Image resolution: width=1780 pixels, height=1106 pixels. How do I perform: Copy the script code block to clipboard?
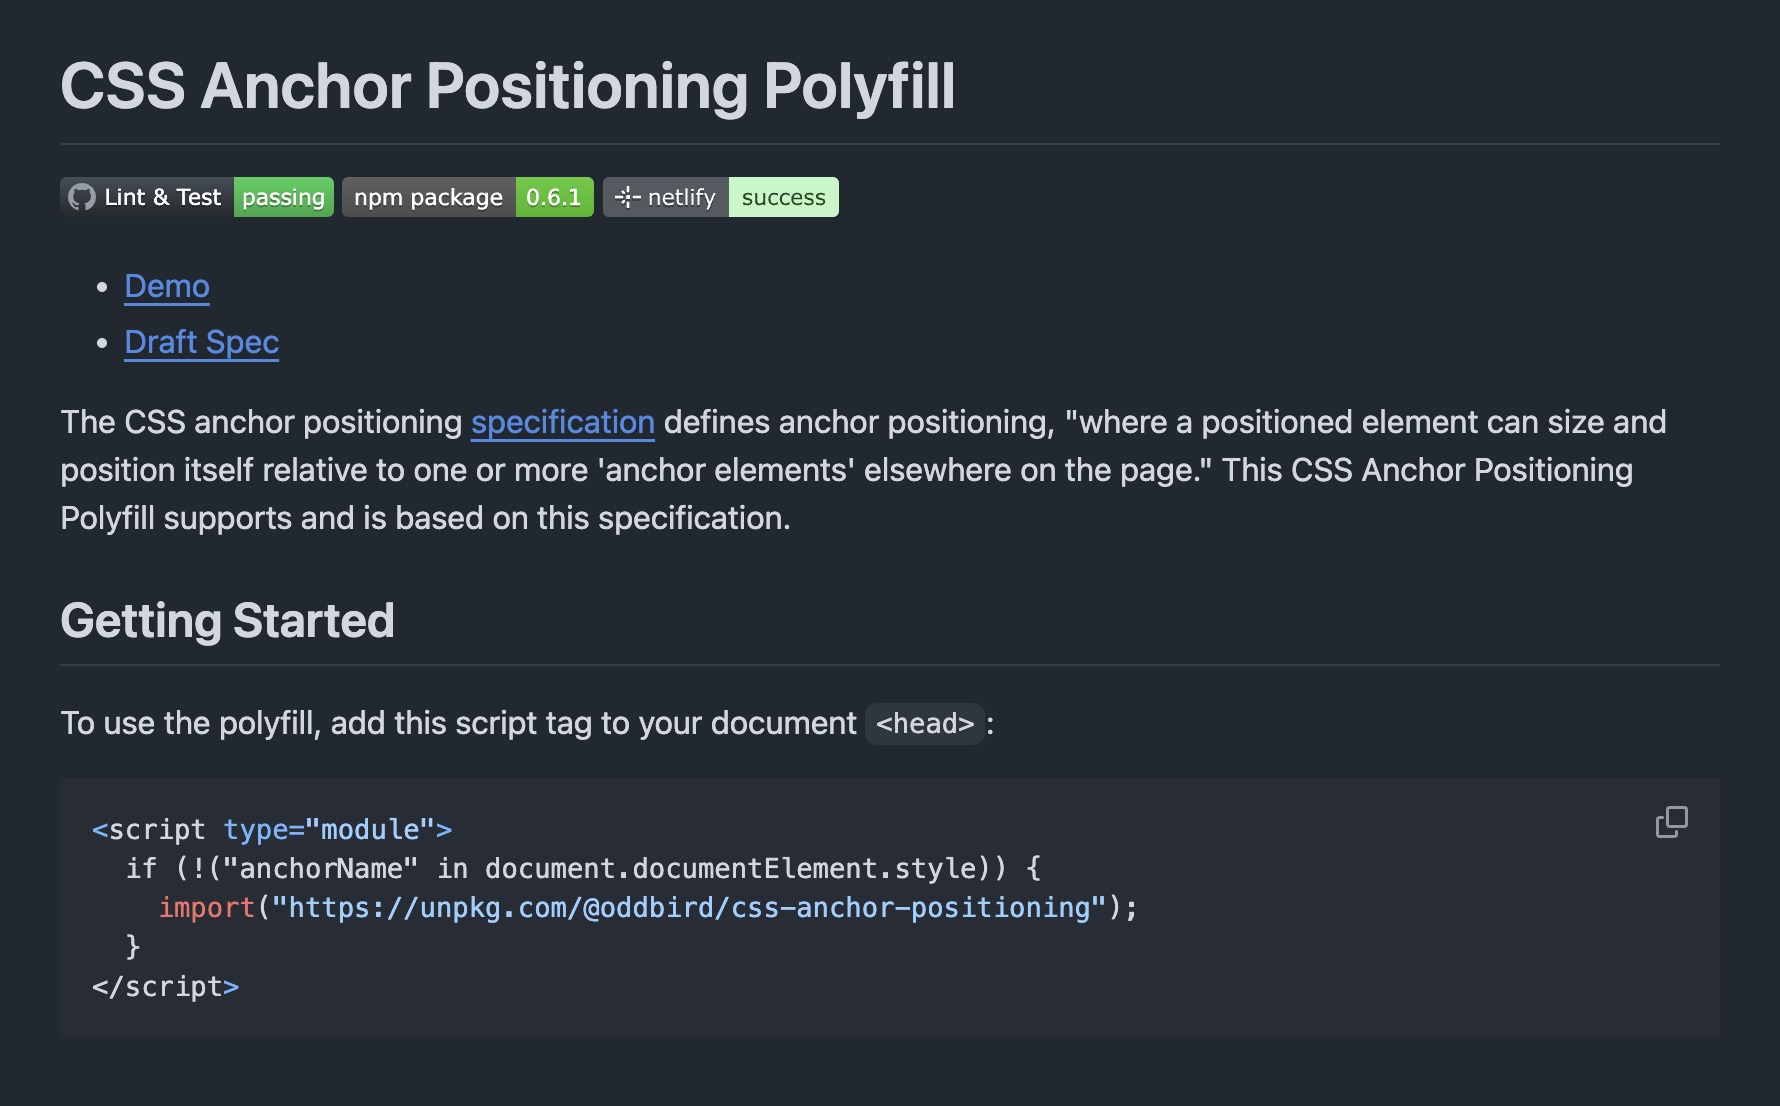click(x=1671, y=822)
